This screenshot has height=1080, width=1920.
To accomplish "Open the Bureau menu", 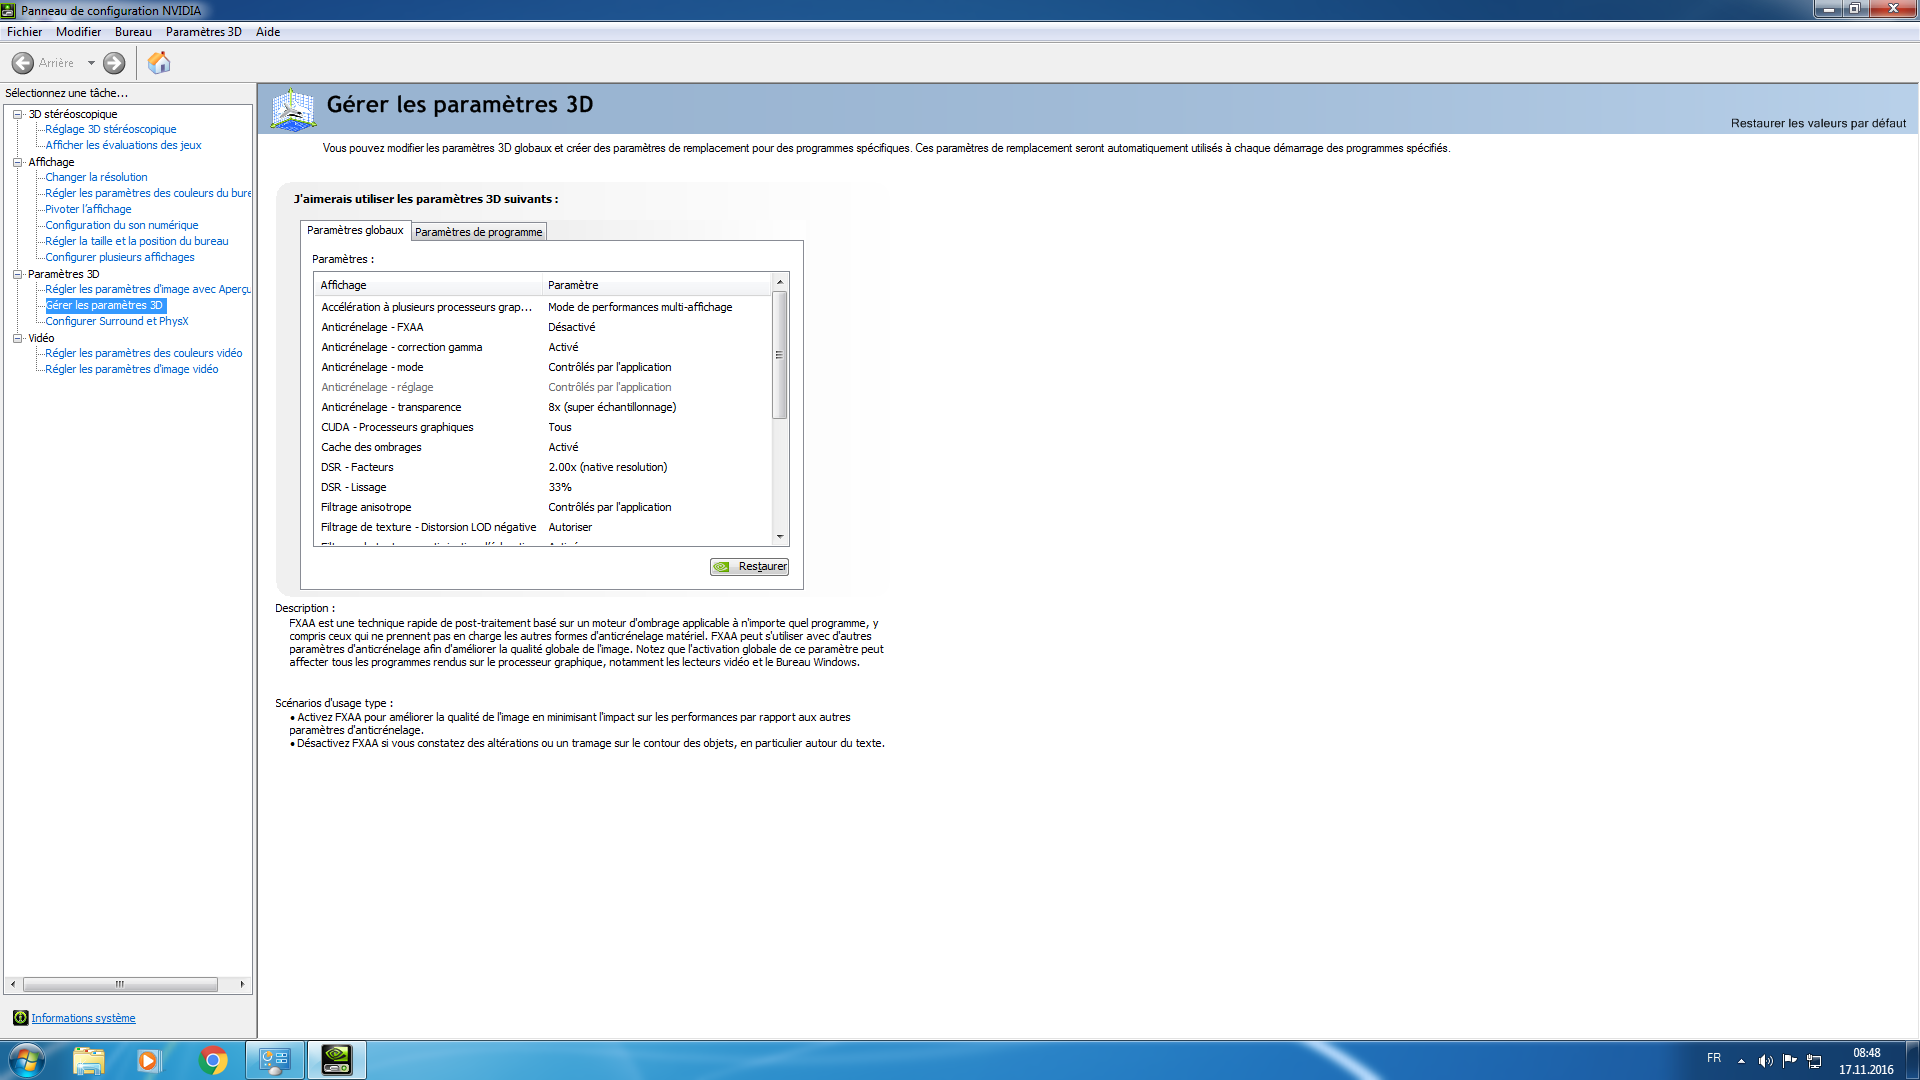I will [133, 32].
